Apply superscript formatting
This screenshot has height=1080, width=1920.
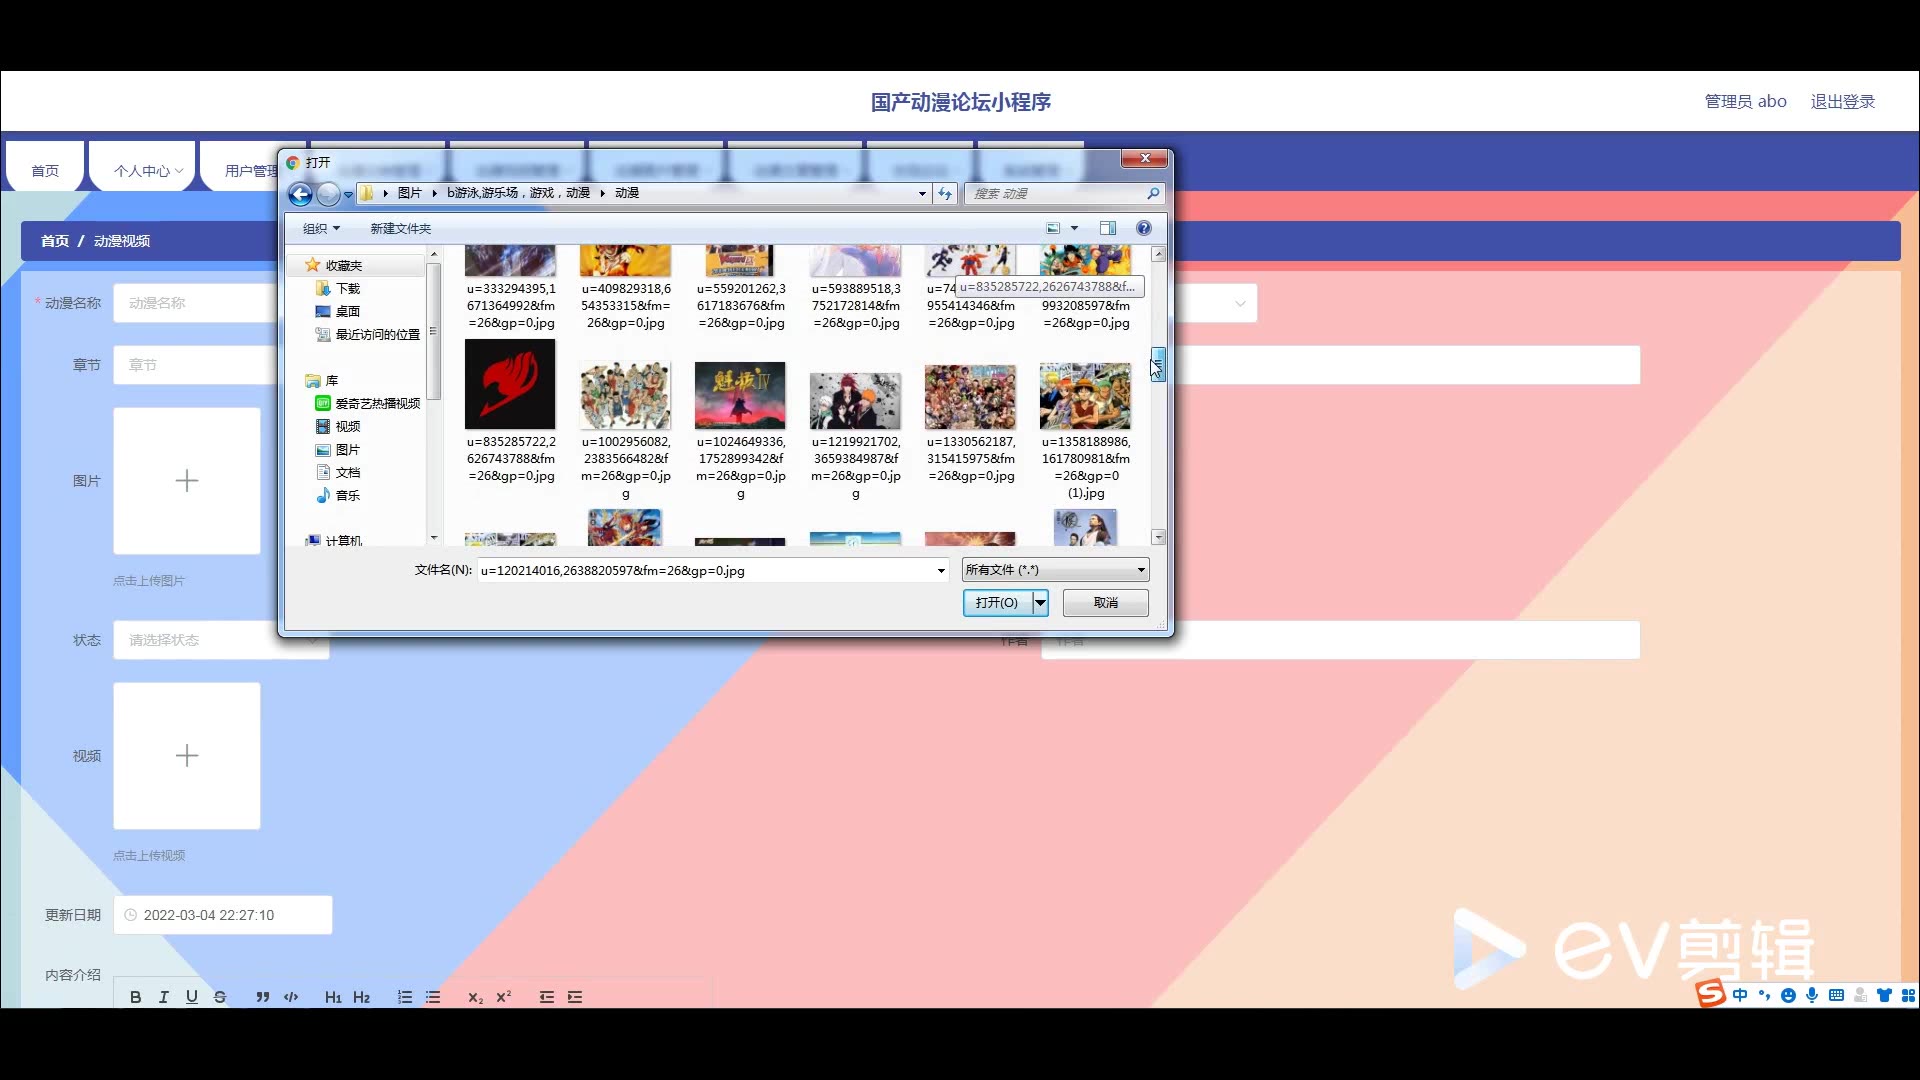click(x=504, y=997)
